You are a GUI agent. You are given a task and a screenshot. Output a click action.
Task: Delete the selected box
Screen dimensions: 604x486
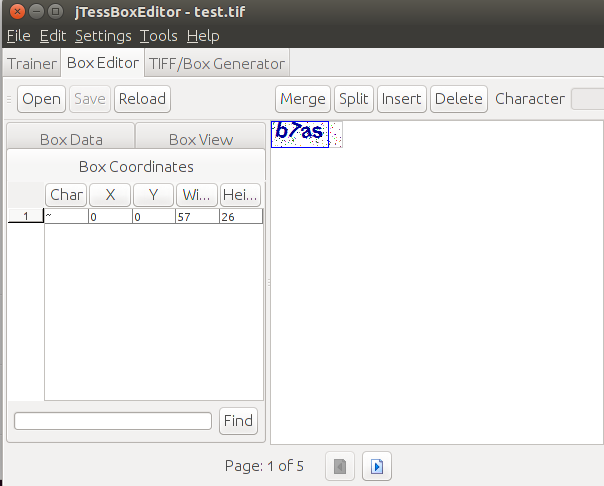[x=458, y=99]
